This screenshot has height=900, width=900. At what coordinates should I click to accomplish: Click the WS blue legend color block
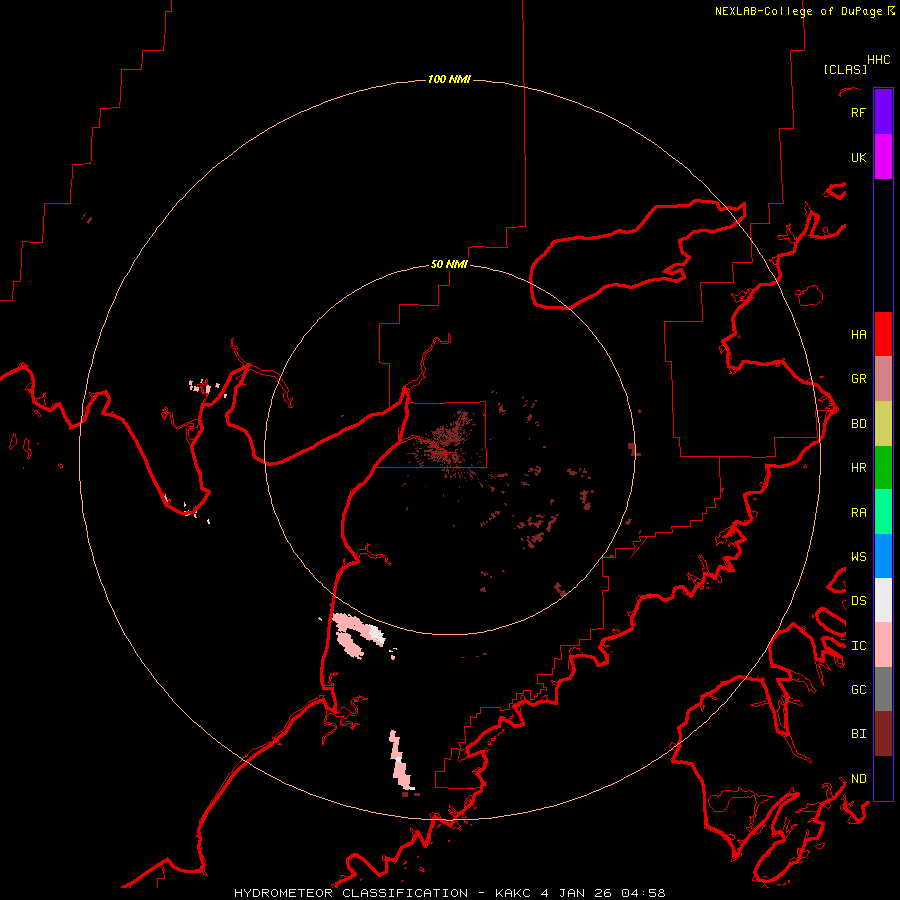[883, 556]
